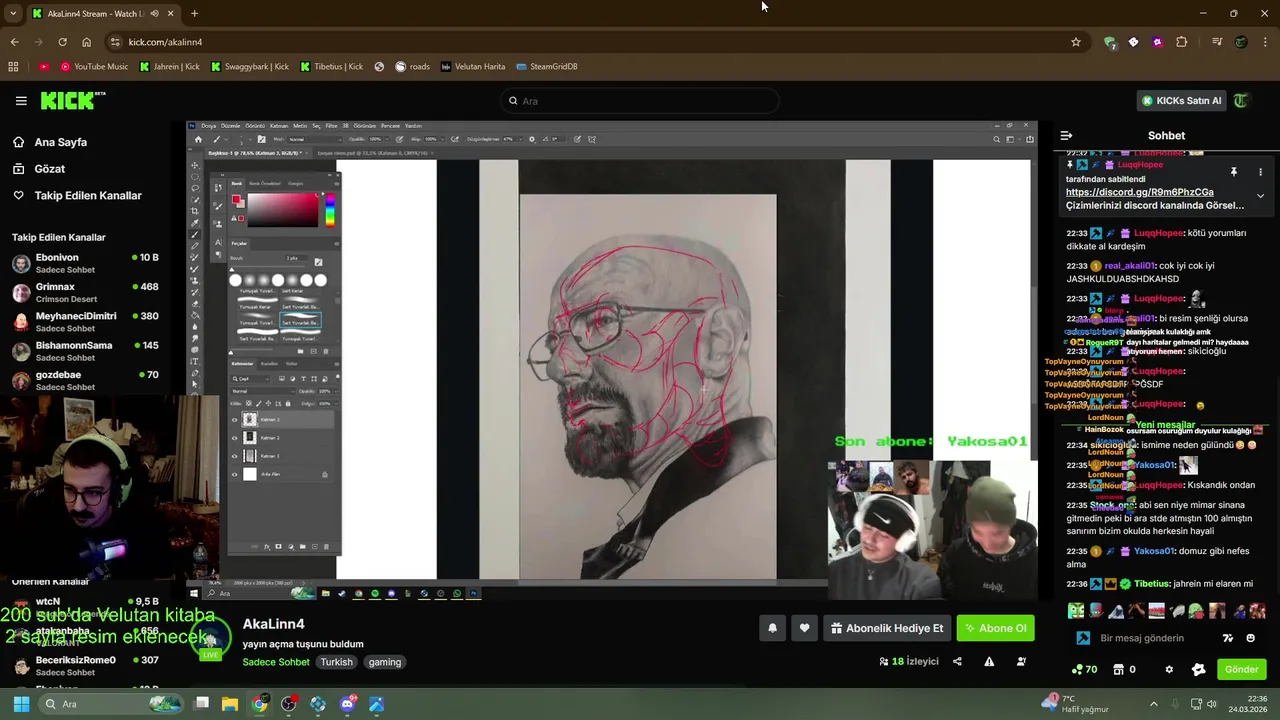Image resolution: width=1280 pixels, height=720 pixels.
Task: Hide the selected top Katman layer visibility eye
Action: pos(235,420)
